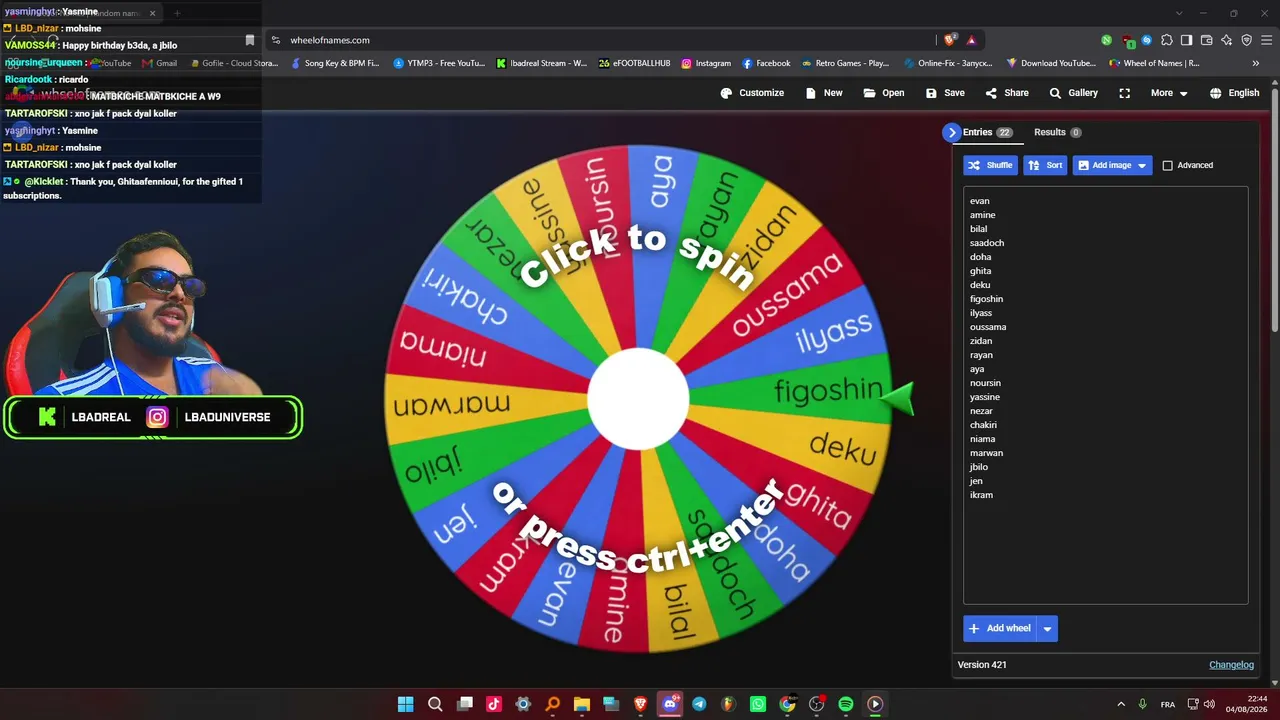This screenshot has height=720, width=1280.
Task: Open Leo AI sparkle icon
Action: (x=1226, y=40)
